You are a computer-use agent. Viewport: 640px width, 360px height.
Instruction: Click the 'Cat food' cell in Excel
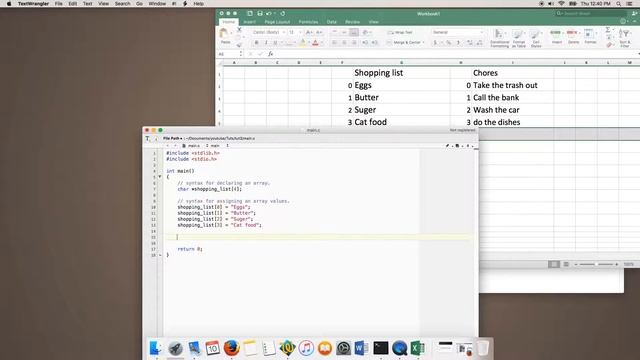tap(370, 122)
